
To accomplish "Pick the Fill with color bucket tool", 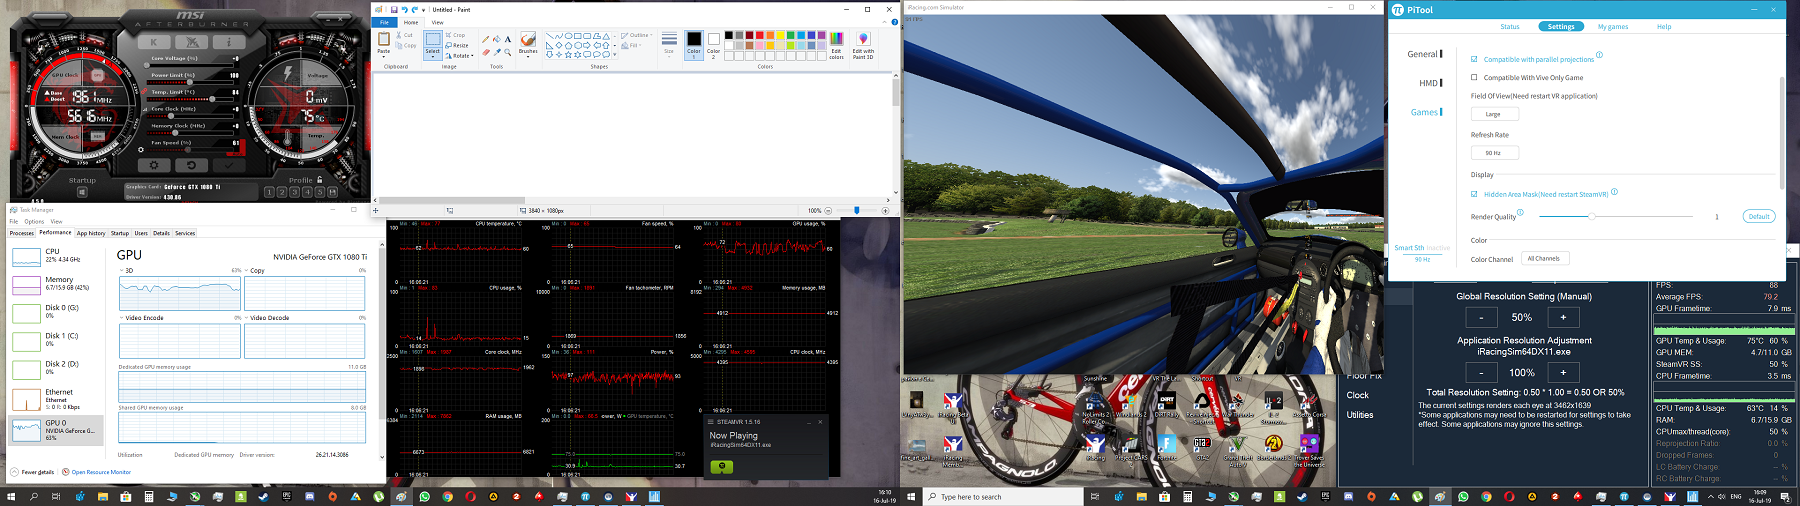I will coord(496,40).
